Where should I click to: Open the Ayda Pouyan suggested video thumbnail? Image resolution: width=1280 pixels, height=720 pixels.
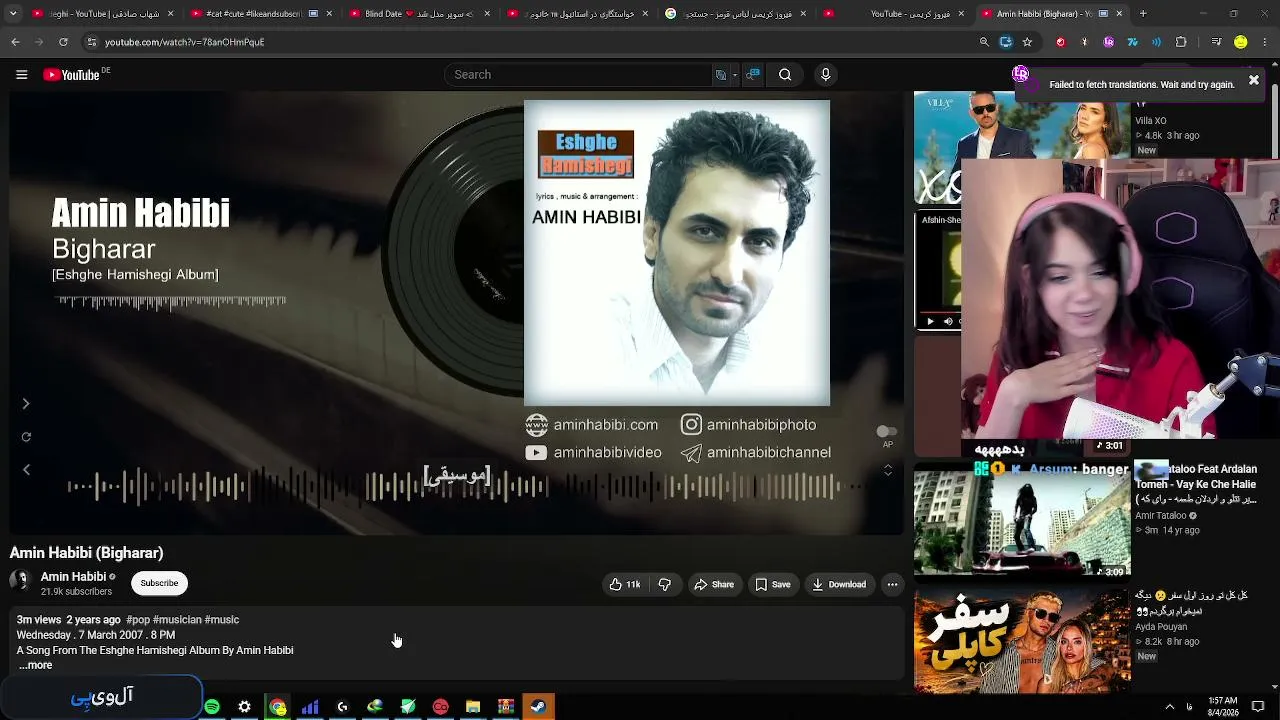[x=1022, y=641]
